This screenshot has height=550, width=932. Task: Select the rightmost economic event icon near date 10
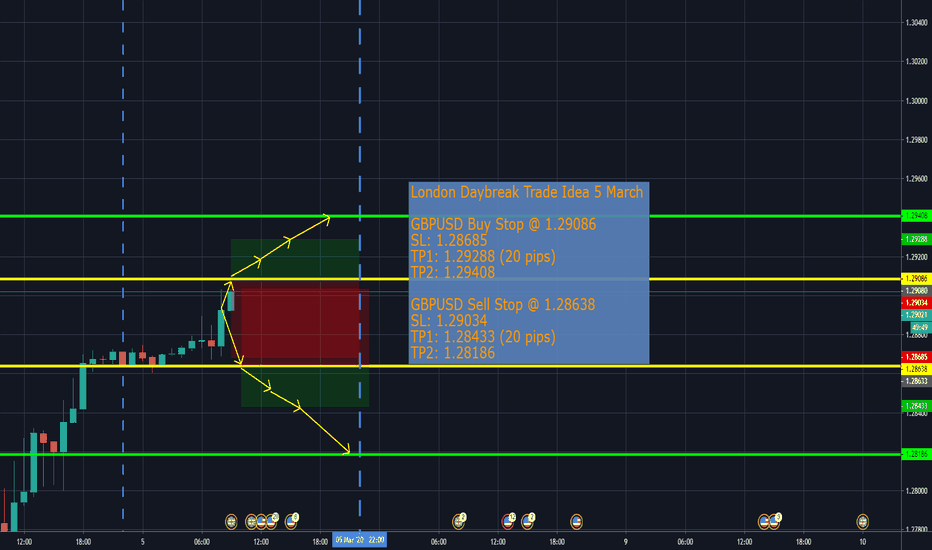pyautogui.click(x=863, y=520)
